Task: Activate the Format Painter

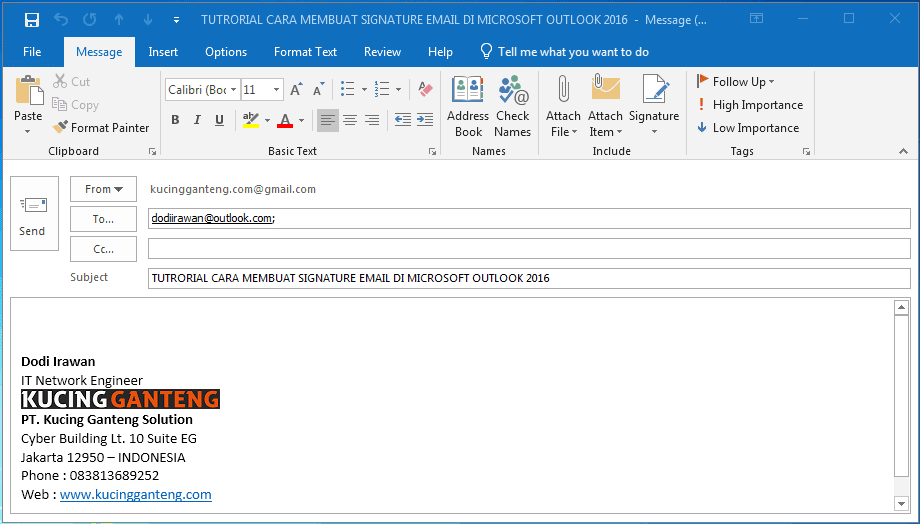Action: [x=100, y=127]
